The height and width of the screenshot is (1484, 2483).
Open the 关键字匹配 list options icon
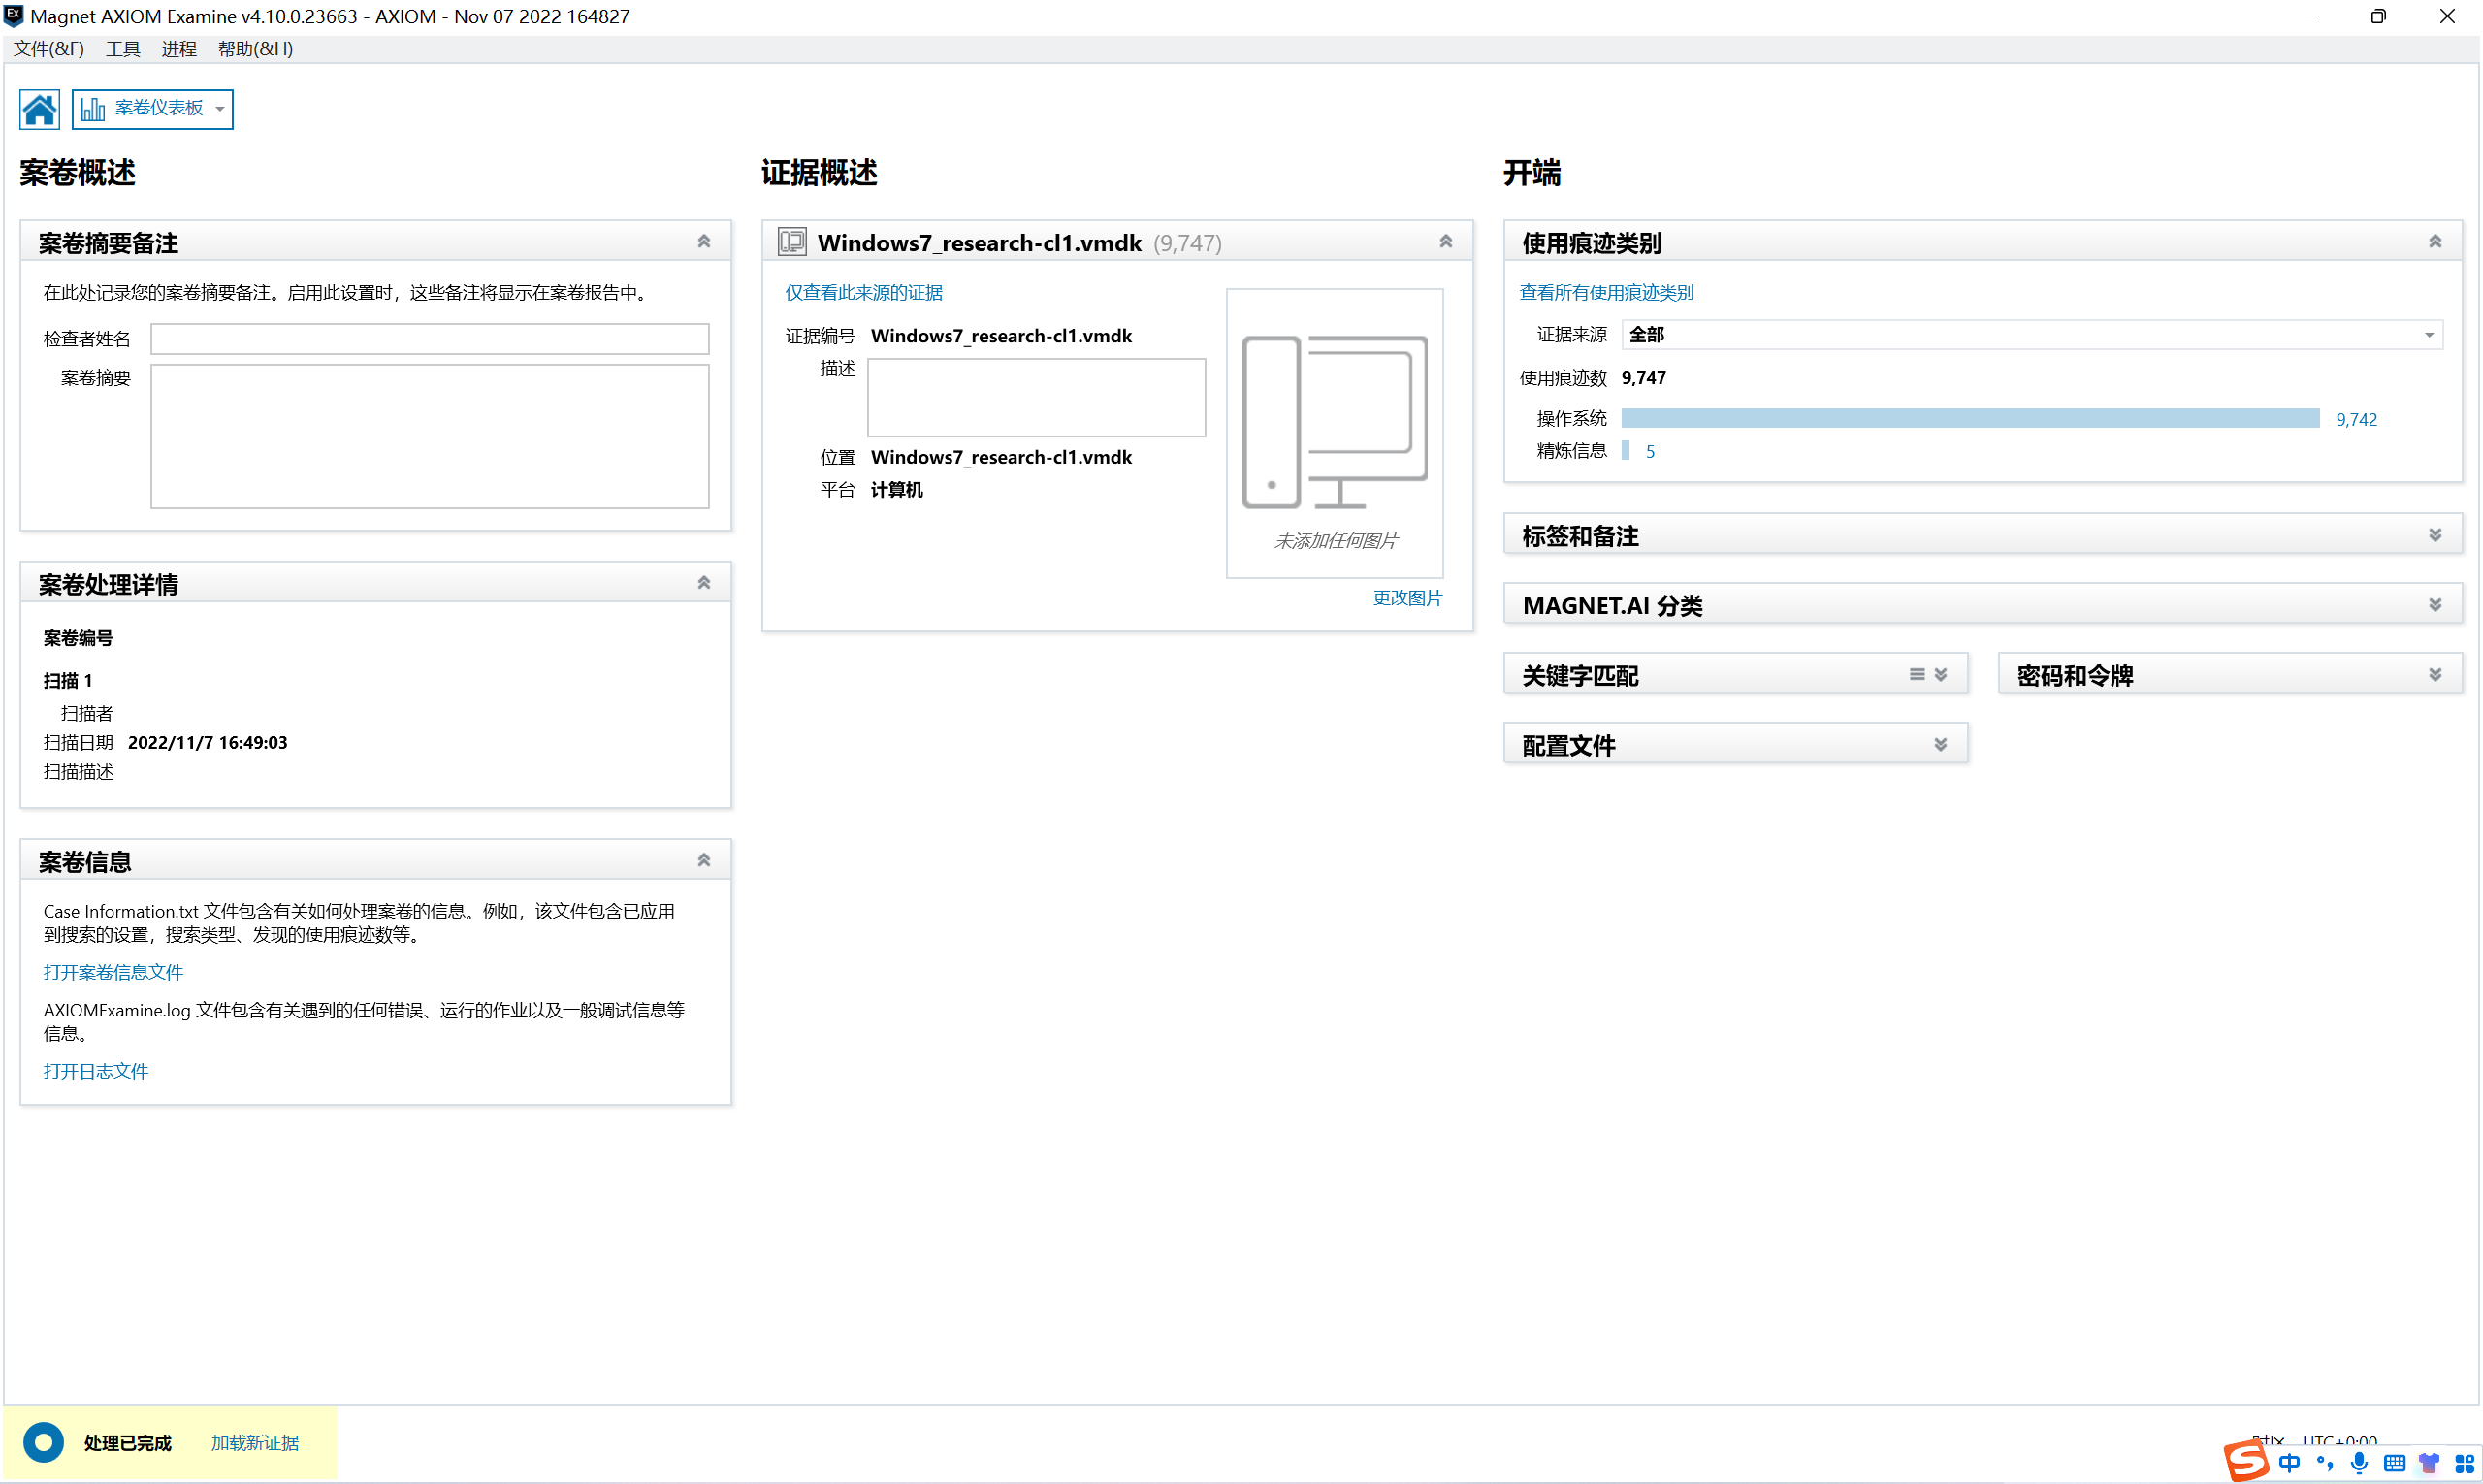point(1917,675)
